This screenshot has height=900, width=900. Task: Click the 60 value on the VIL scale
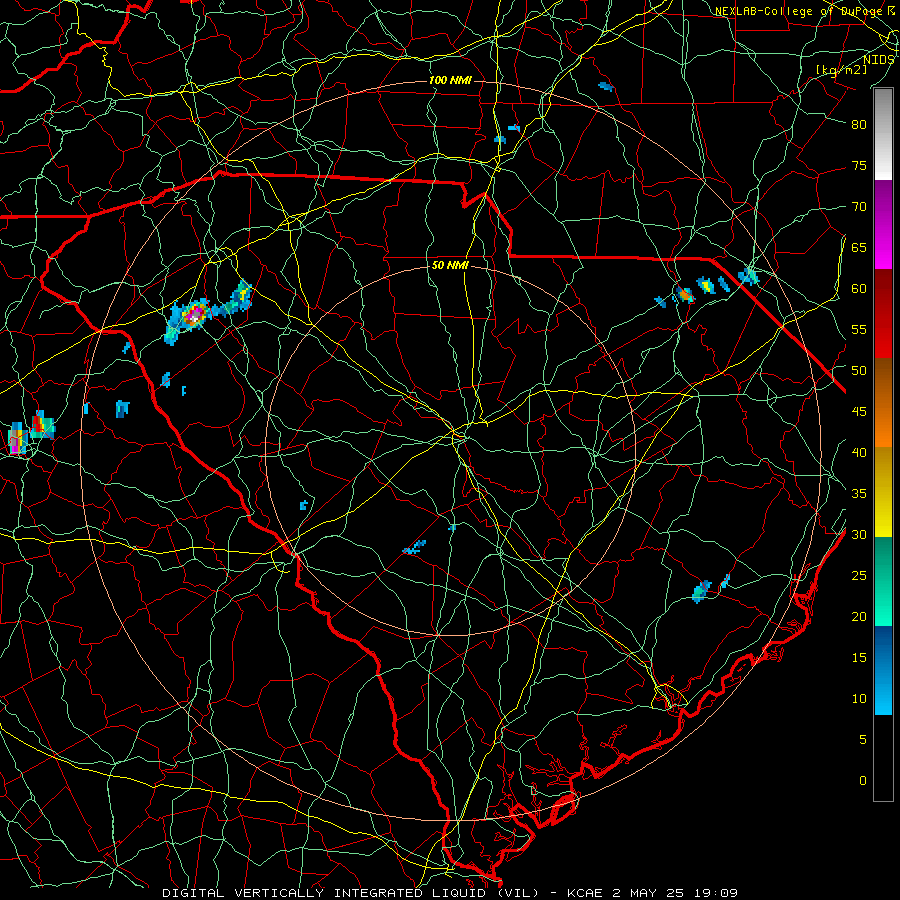coord(859,289)
